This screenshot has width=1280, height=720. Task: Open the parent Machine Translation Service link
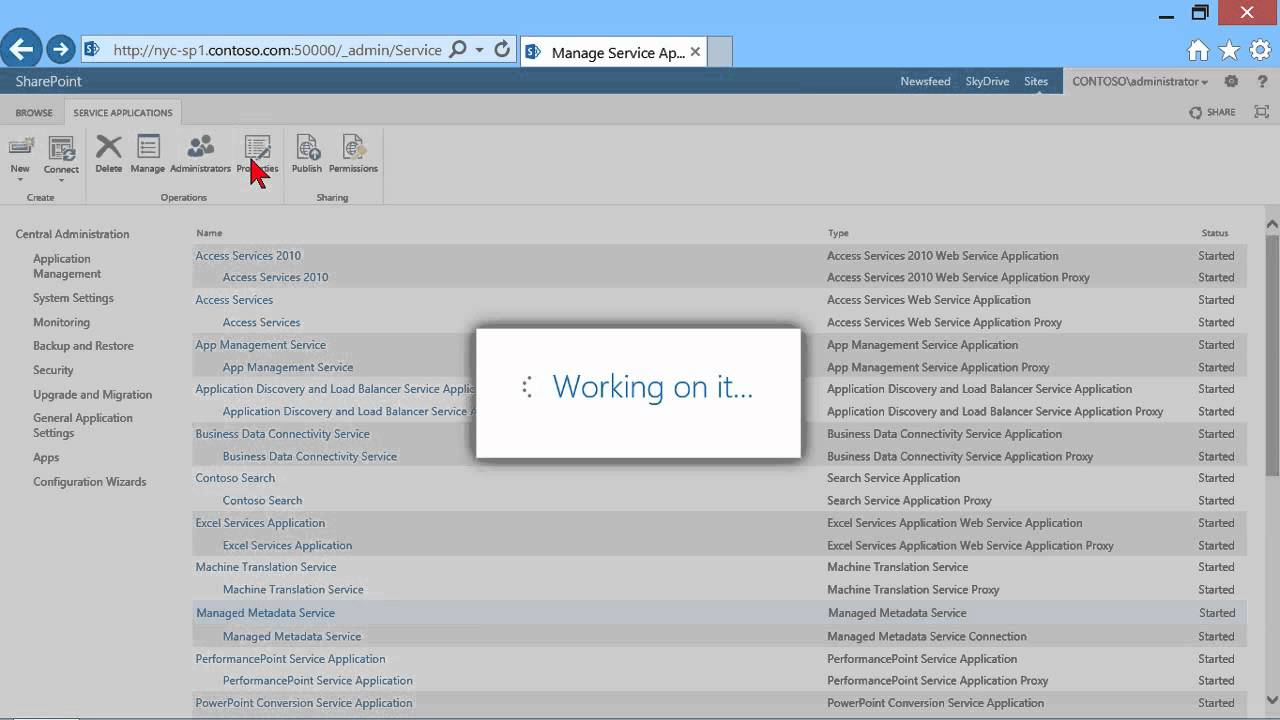click(x=265, y=567)
